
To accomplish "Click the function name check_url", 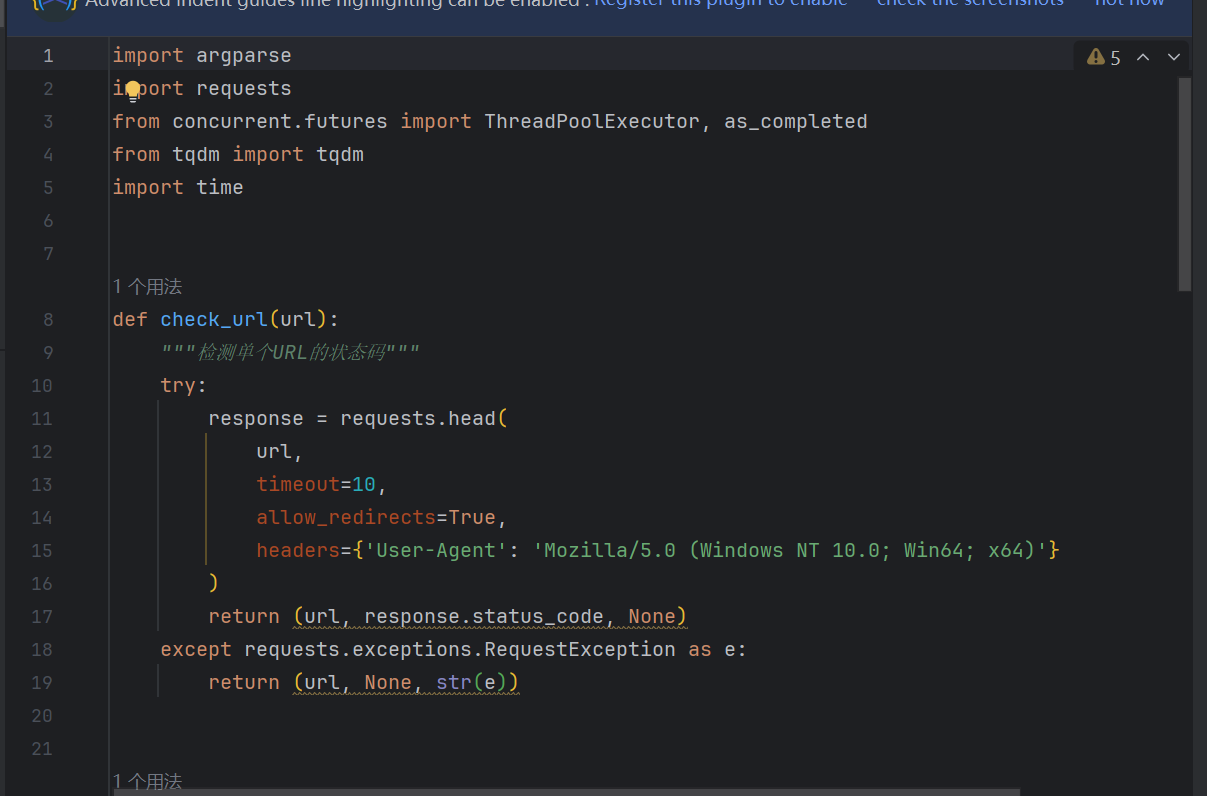I will pyautogui.click(x=214, y=320).
